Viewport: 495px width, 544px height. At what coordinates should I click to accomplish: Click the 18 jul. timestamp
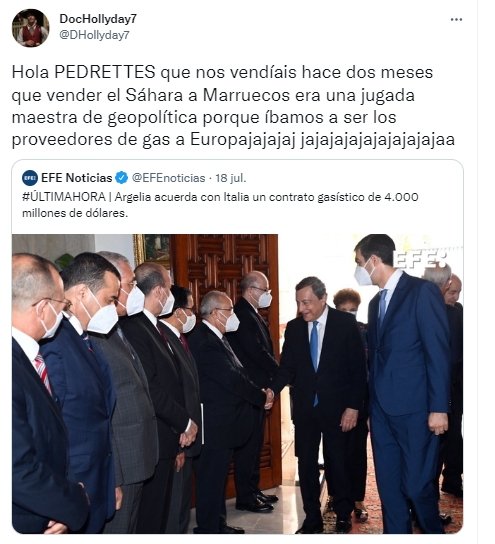point(231,178)
